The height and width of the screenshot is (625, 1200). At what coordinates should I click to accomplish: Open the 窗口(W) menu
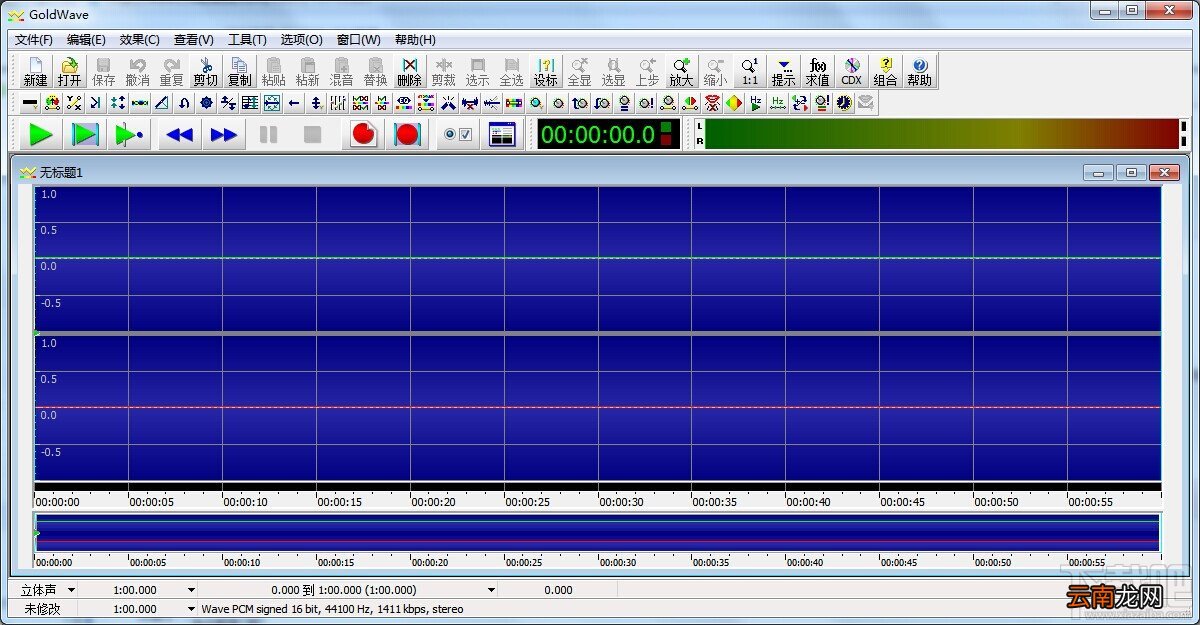coord(358,40)
